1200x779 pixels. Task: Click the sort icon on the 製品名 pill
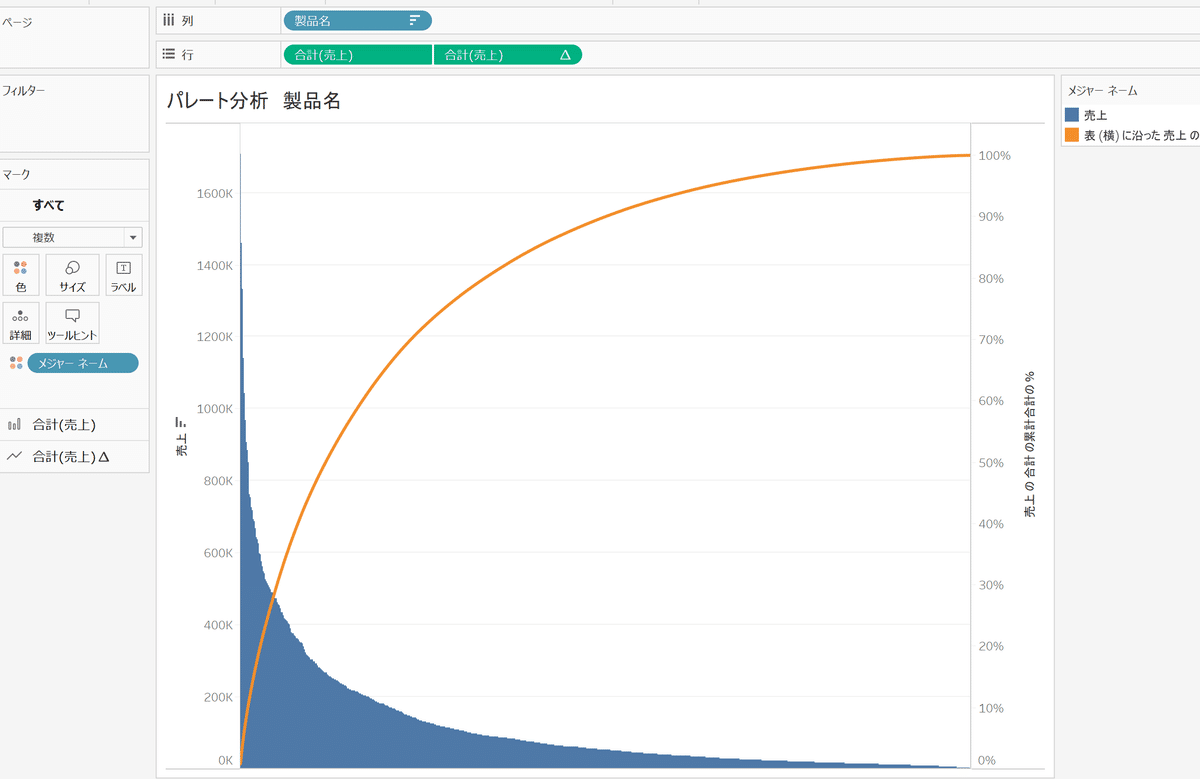(416, 20)
